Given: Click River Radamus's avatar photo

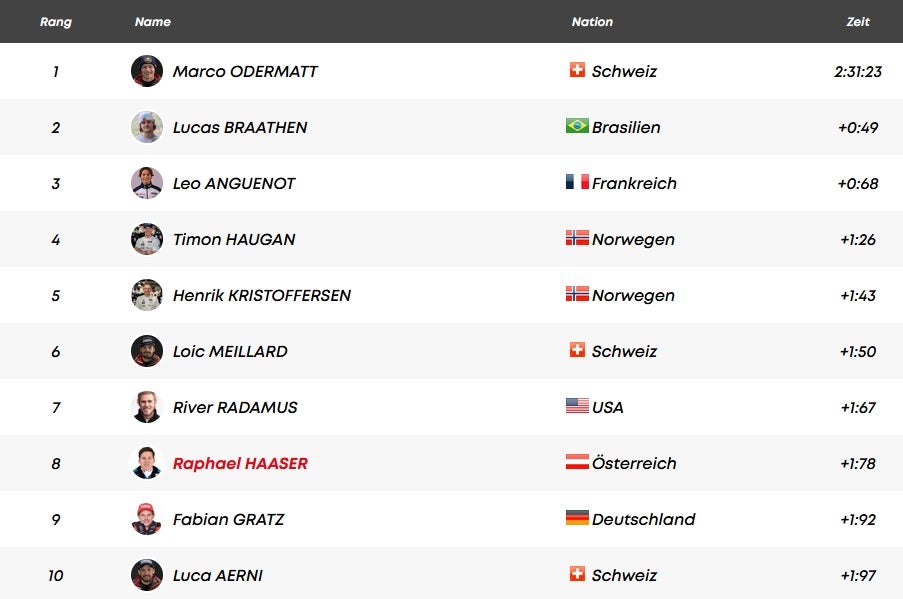Looking at the screenshot, I should (147, 407).
